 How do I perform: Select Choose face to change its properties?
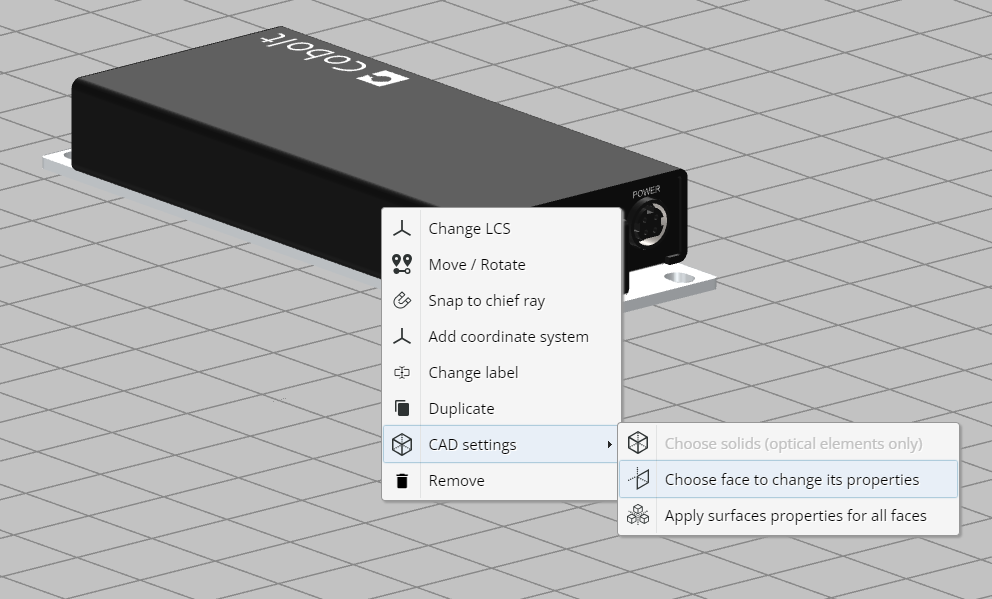788,479
